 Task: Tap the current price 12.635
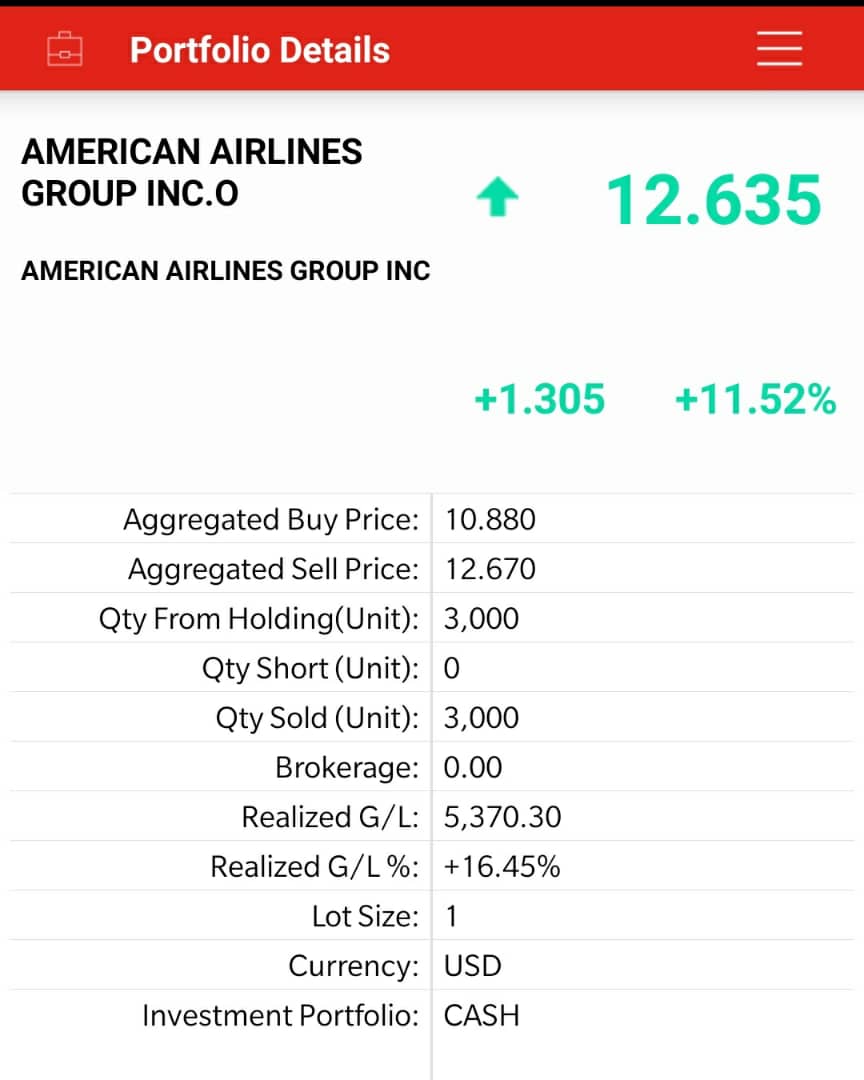click(714, 200)
